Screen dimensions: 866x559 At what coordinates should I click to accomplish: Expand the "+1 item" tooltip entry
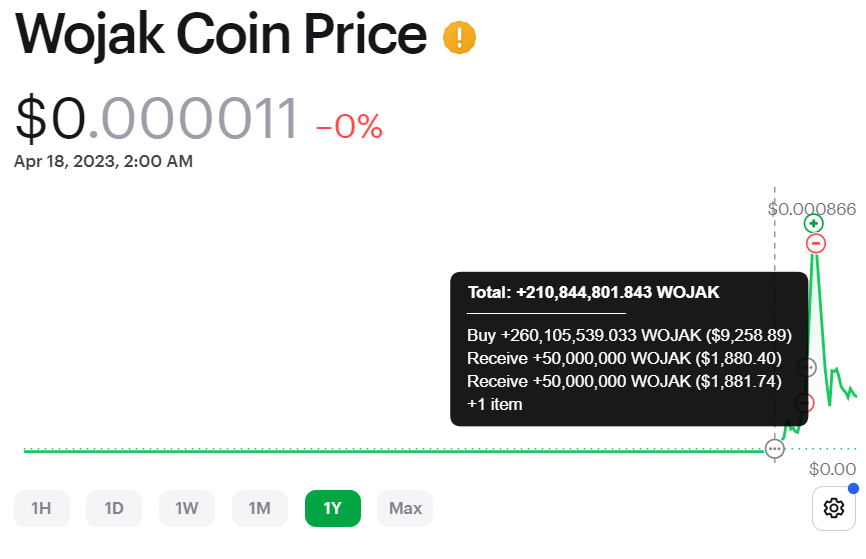tap(494, 404)
